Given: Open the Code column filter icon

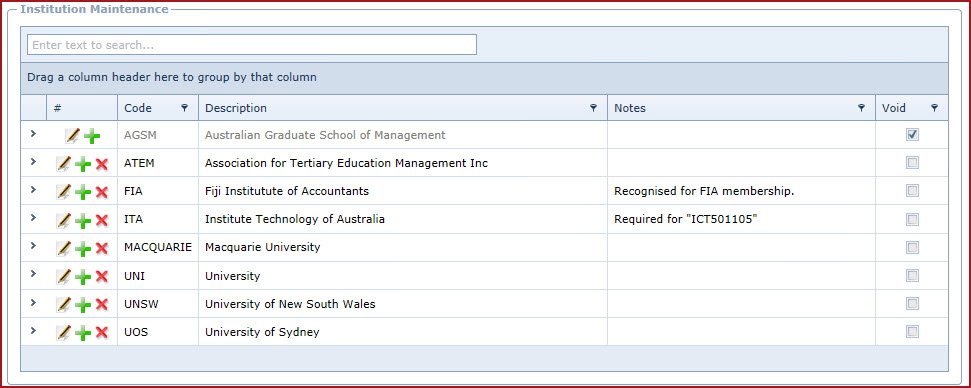Looking at the screenshot, I should click(x=185, y=108).
